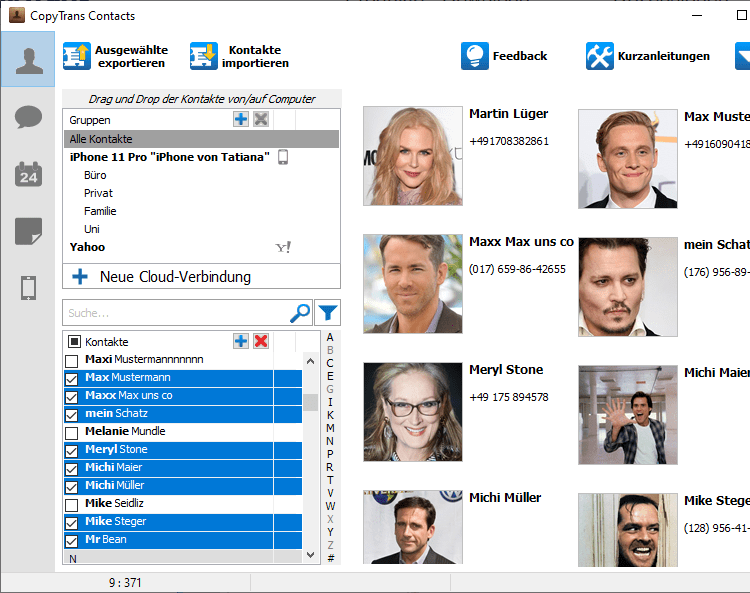
Task: Click the search magnifier icon
Action: (300, 313)
